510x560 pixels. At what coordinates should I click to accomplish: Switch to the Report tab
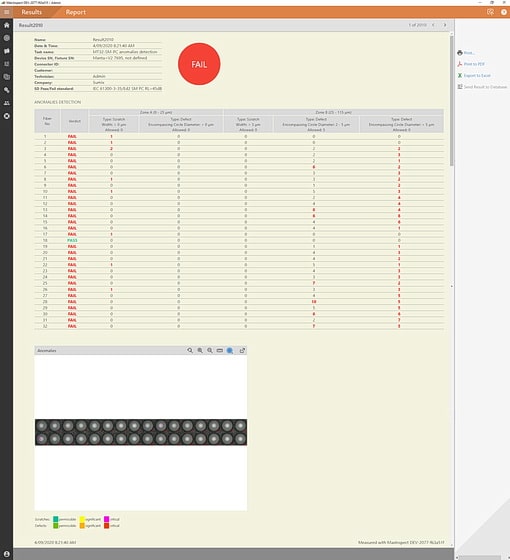75,12
